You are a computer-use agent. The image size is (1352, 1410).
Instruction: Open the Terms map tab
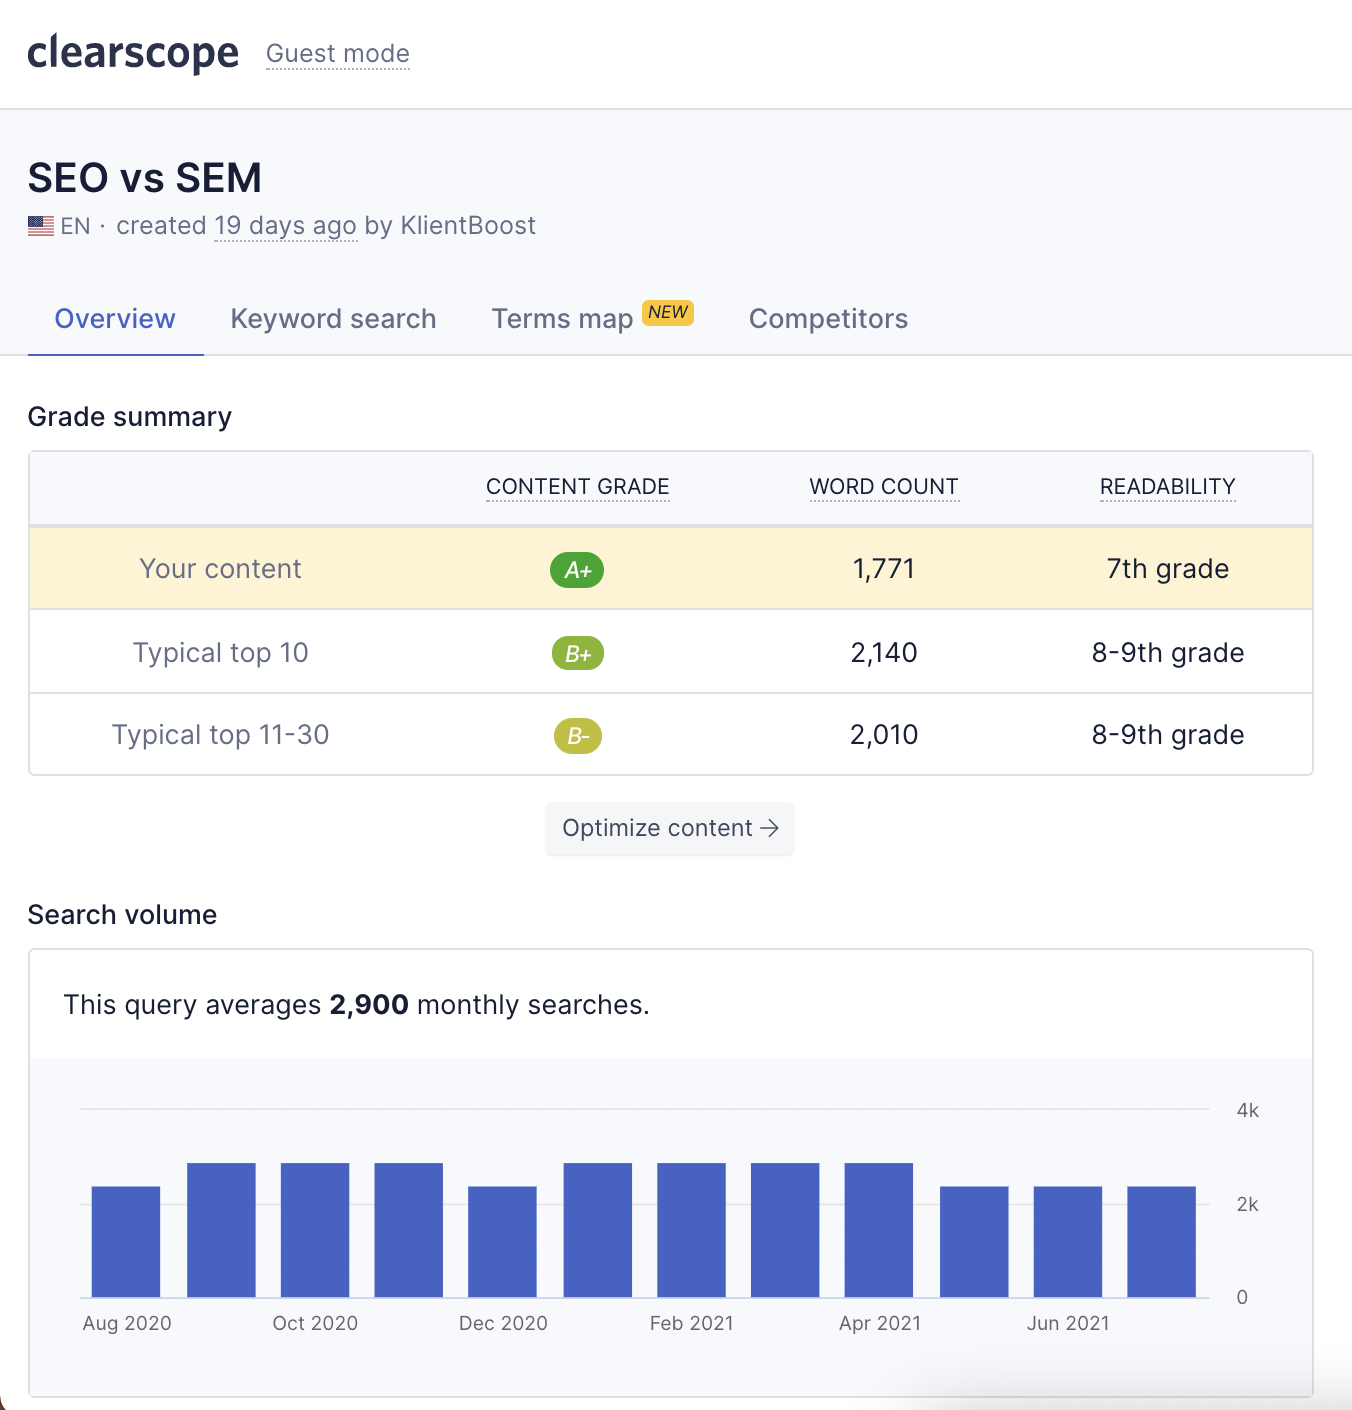point(562,319)
